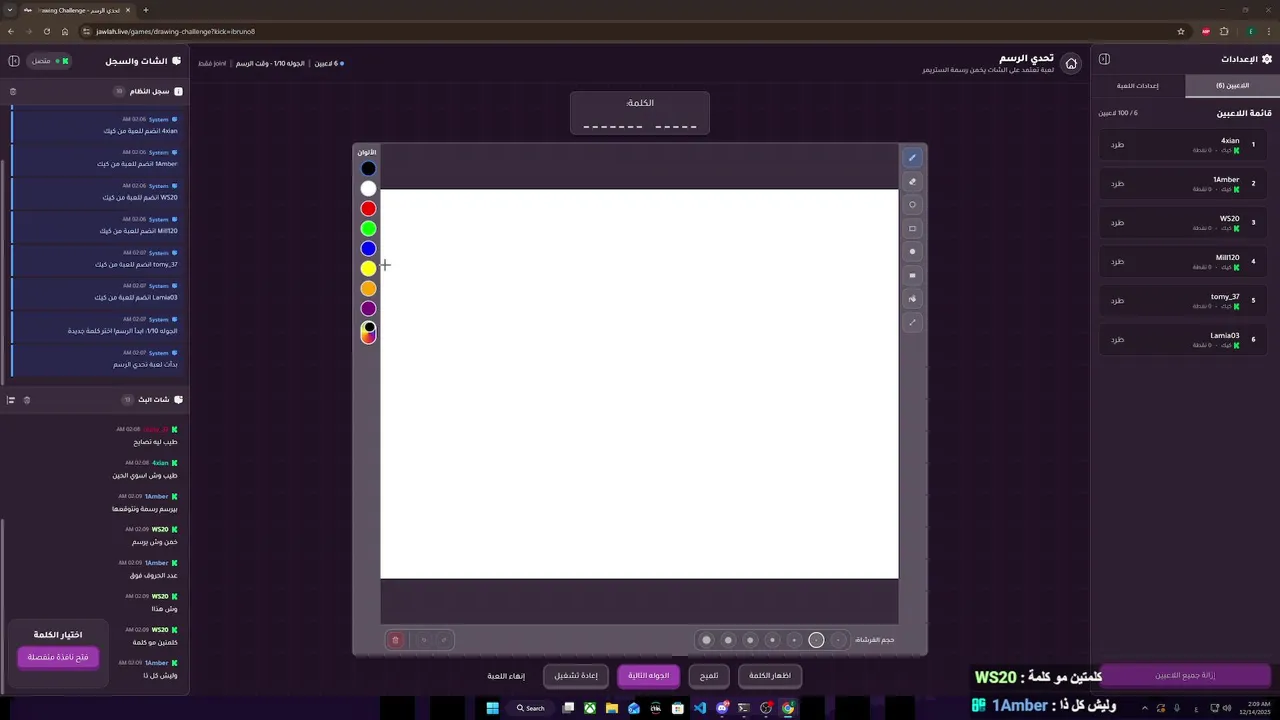This screenshot has width=1280, height=720.
Task: Click the stream chat layout icon
Action: pyautogui.click(x=11, y=400)
